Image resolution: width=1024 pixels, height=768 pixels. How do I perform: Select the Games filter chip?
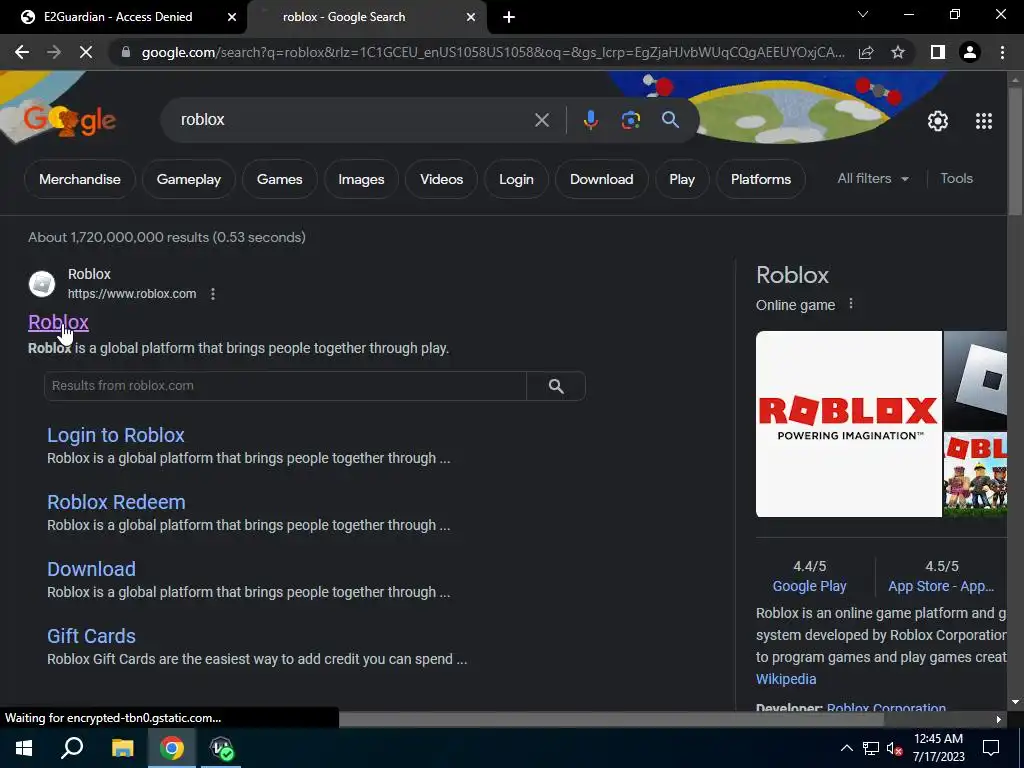click(x=280, y=179)
